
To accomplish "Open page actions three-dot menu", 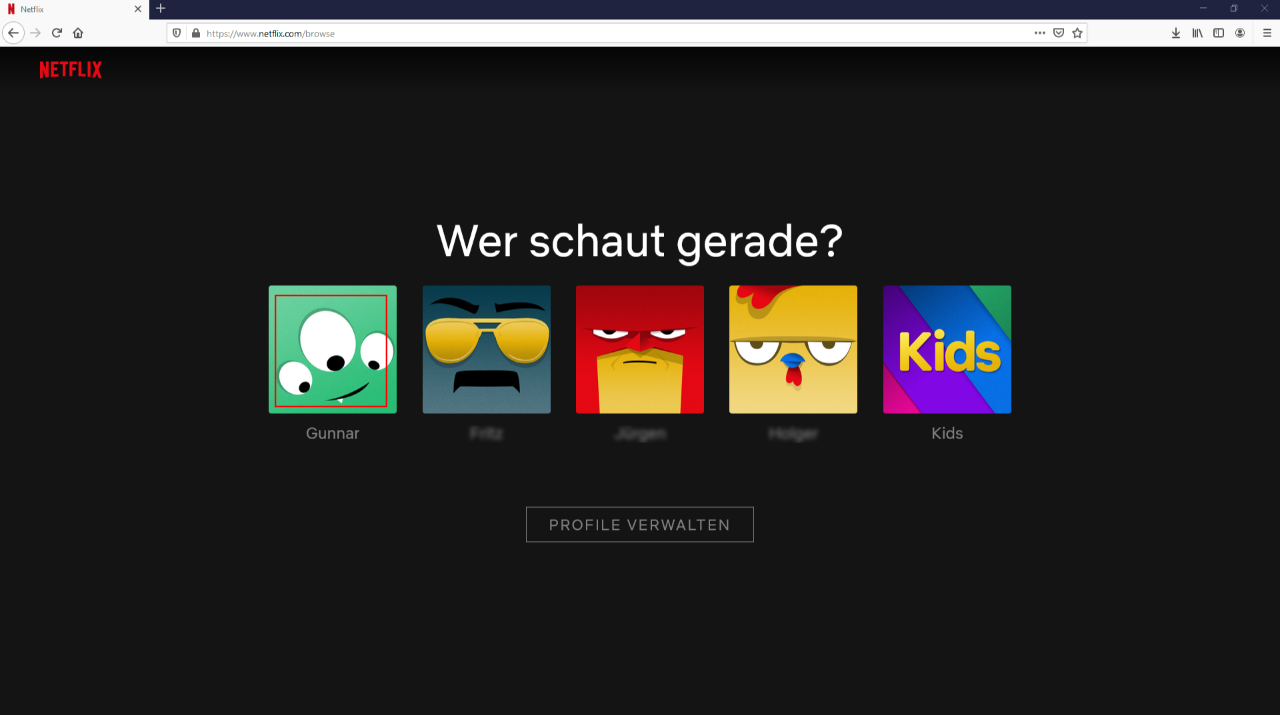I will pos(1040,33).
